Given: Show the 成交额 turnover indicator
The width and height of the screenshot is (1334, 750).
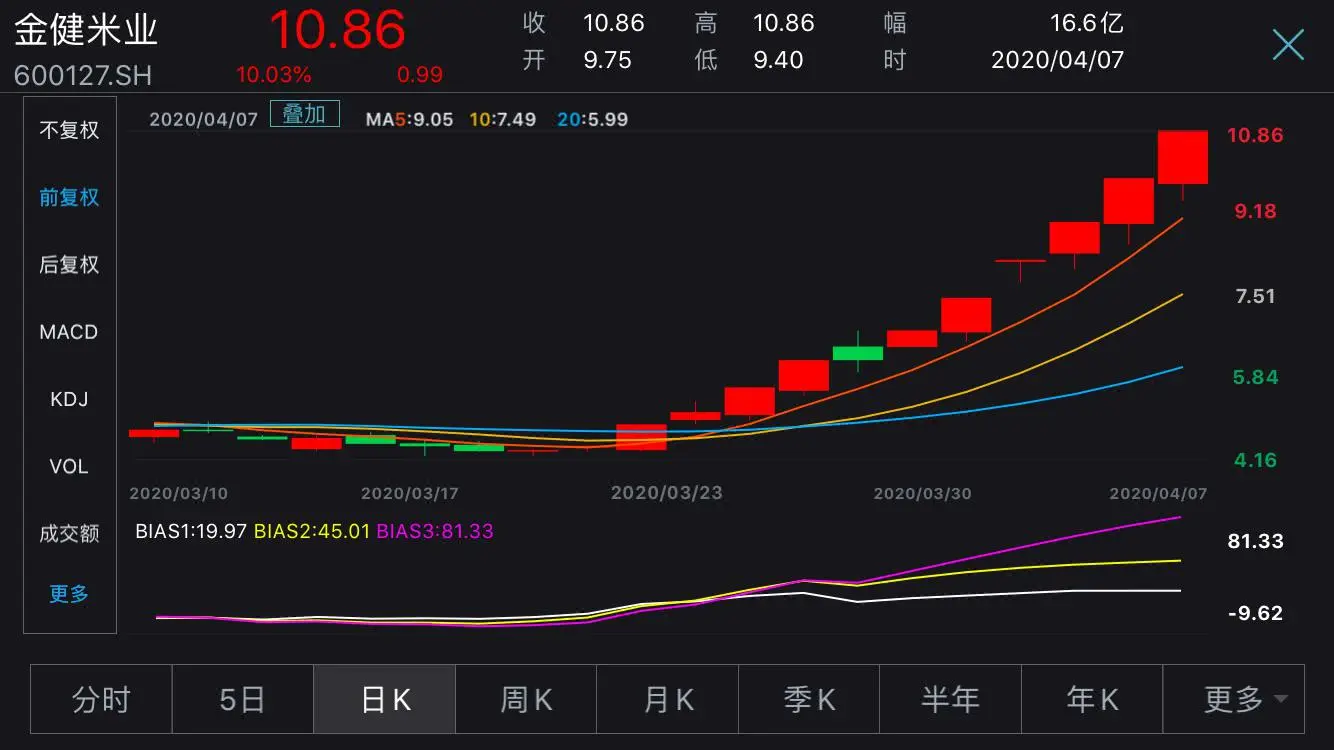Looking at the screenshot, I should point(69,533).
